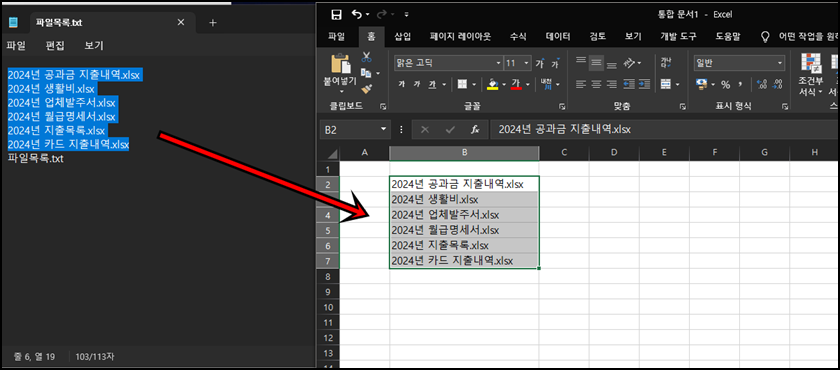Click the Align Right icon

click(611, 84)
